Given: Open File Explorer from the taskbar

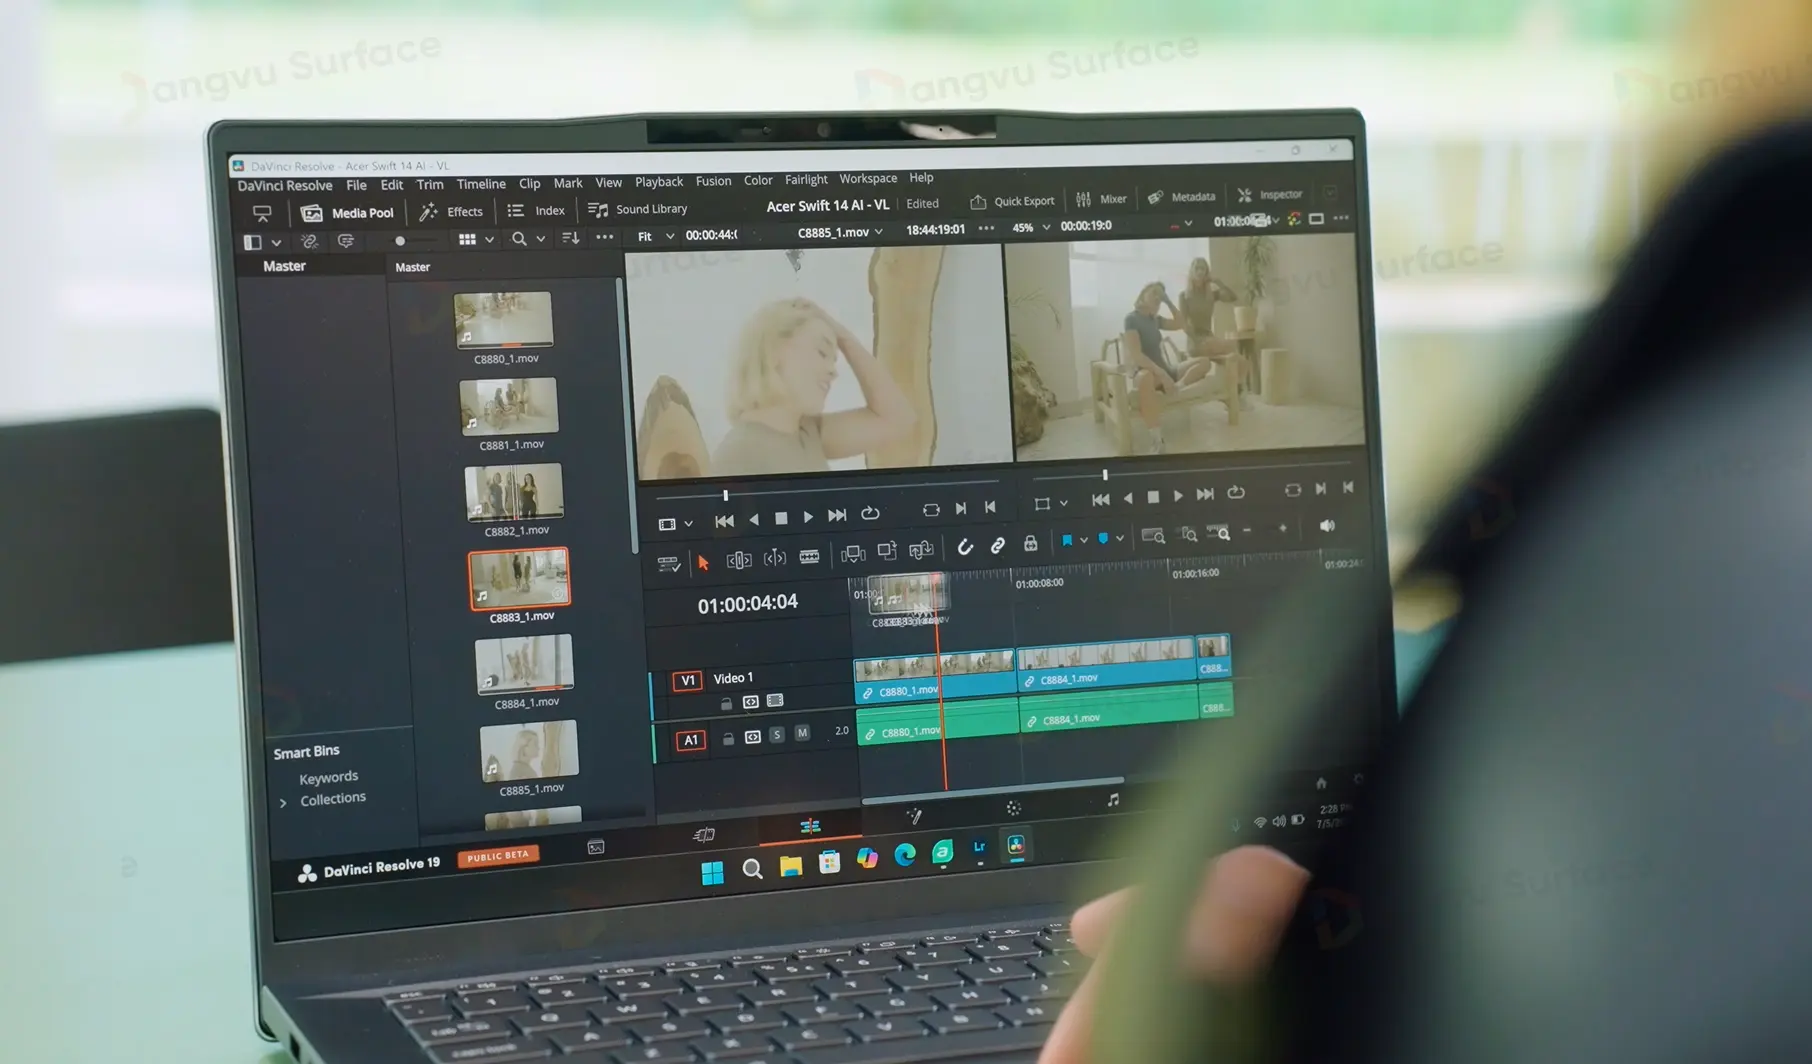Looking at the screenshot, I should tap(791, 866).
